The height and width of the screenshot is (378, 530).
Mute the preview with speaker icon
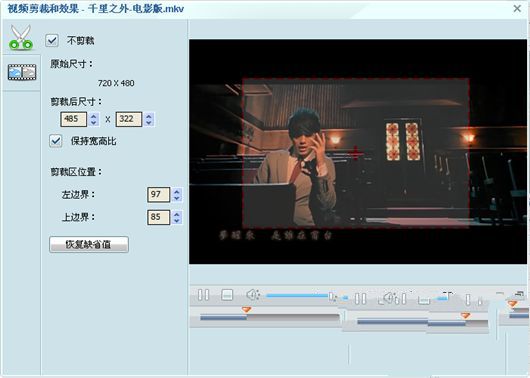tap(252, 295)
